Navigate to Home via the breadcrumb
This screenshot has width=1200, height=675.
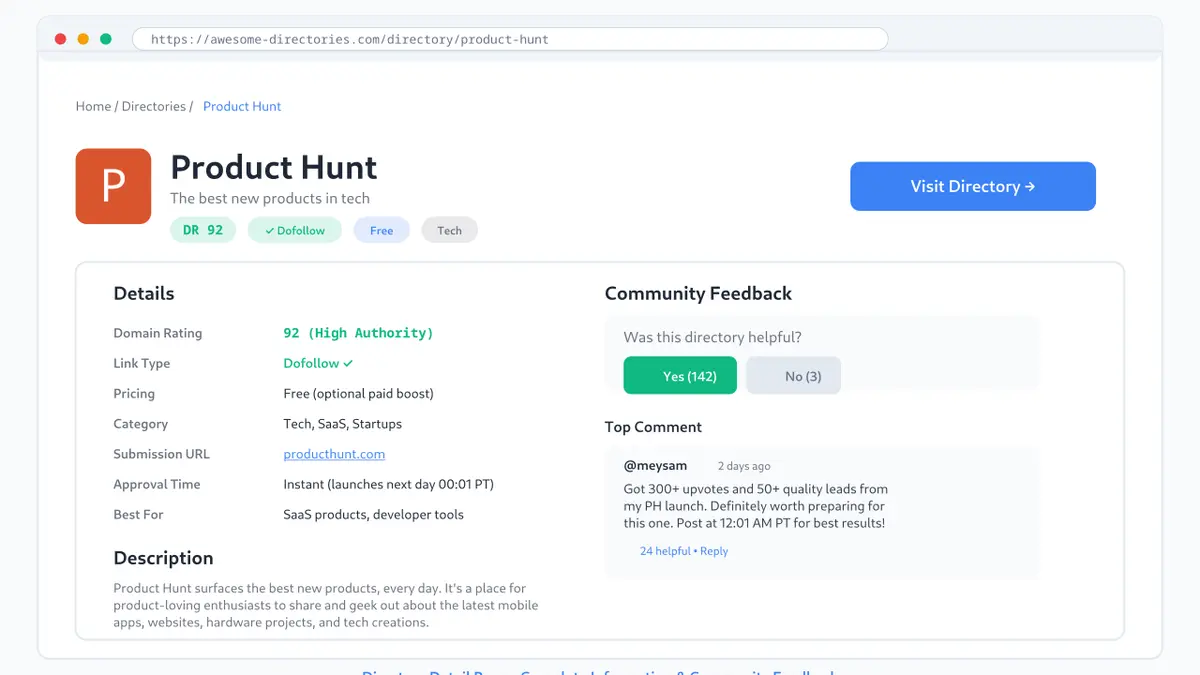coord(93,106)
